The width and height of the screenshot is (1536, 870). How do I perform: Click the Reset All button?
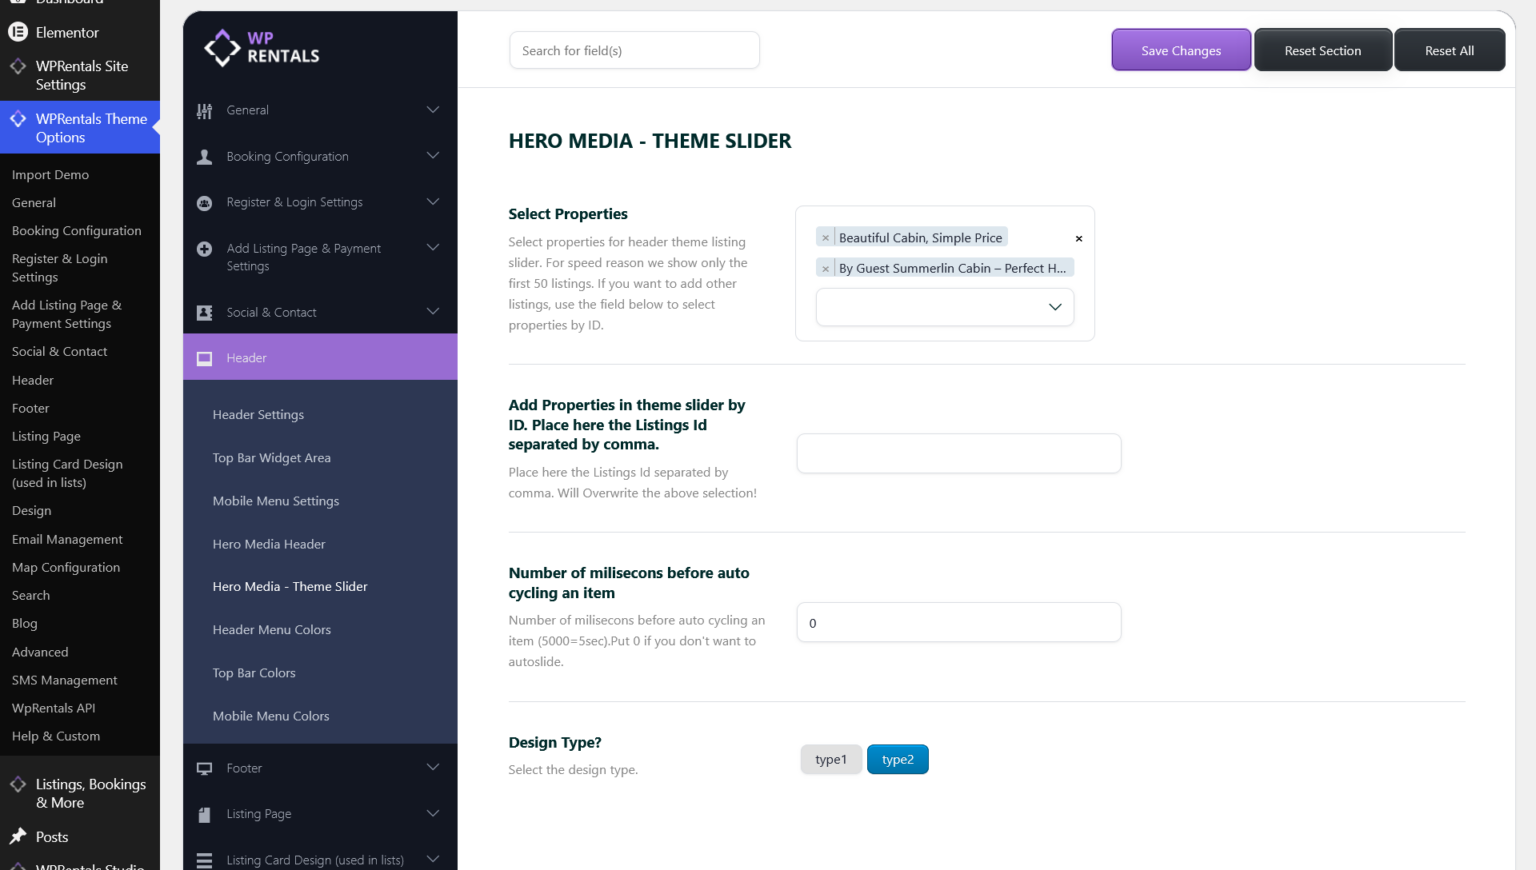(1449, 50)
